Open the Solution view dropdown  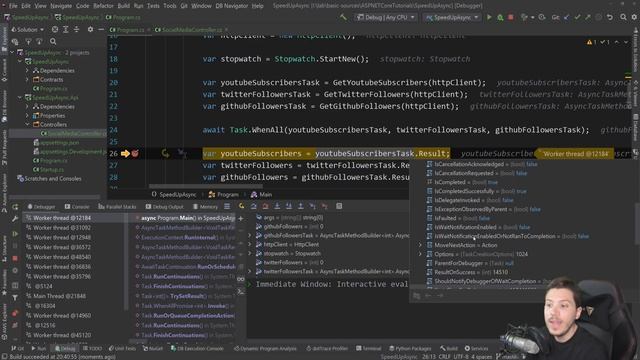pos(28,29)
